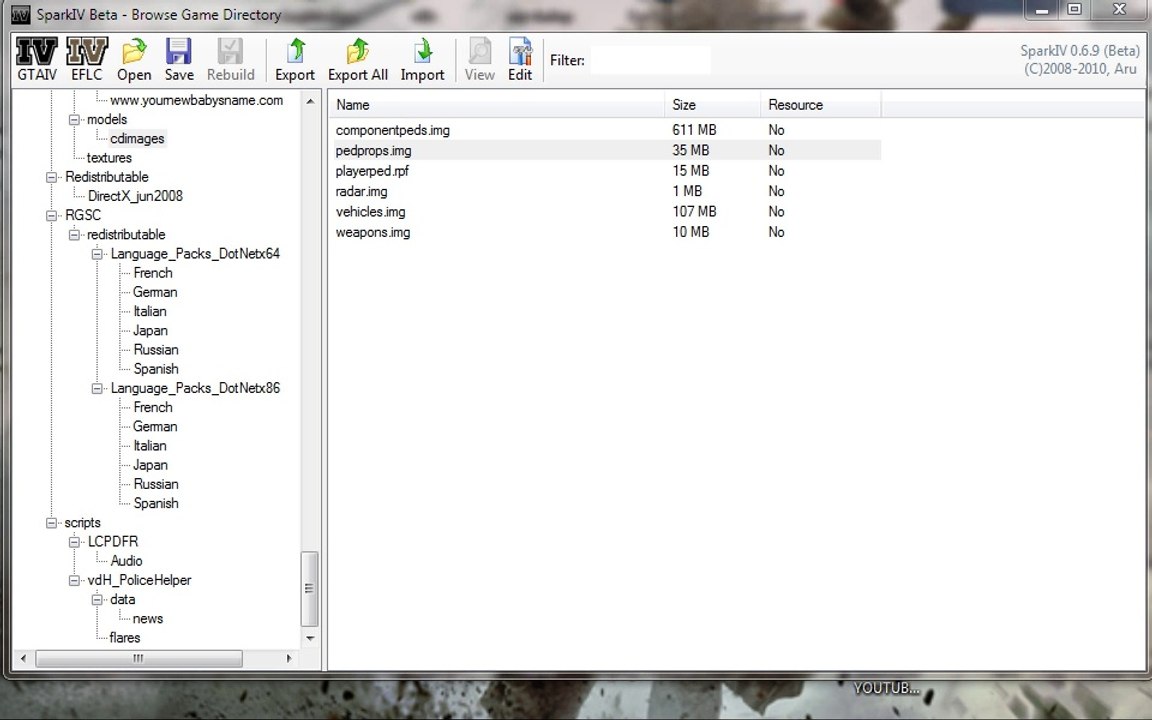Select the EFLC toolbar icon
This screenshot has width=1152, height=720.
pyautogui.click(x=87, y=59)
